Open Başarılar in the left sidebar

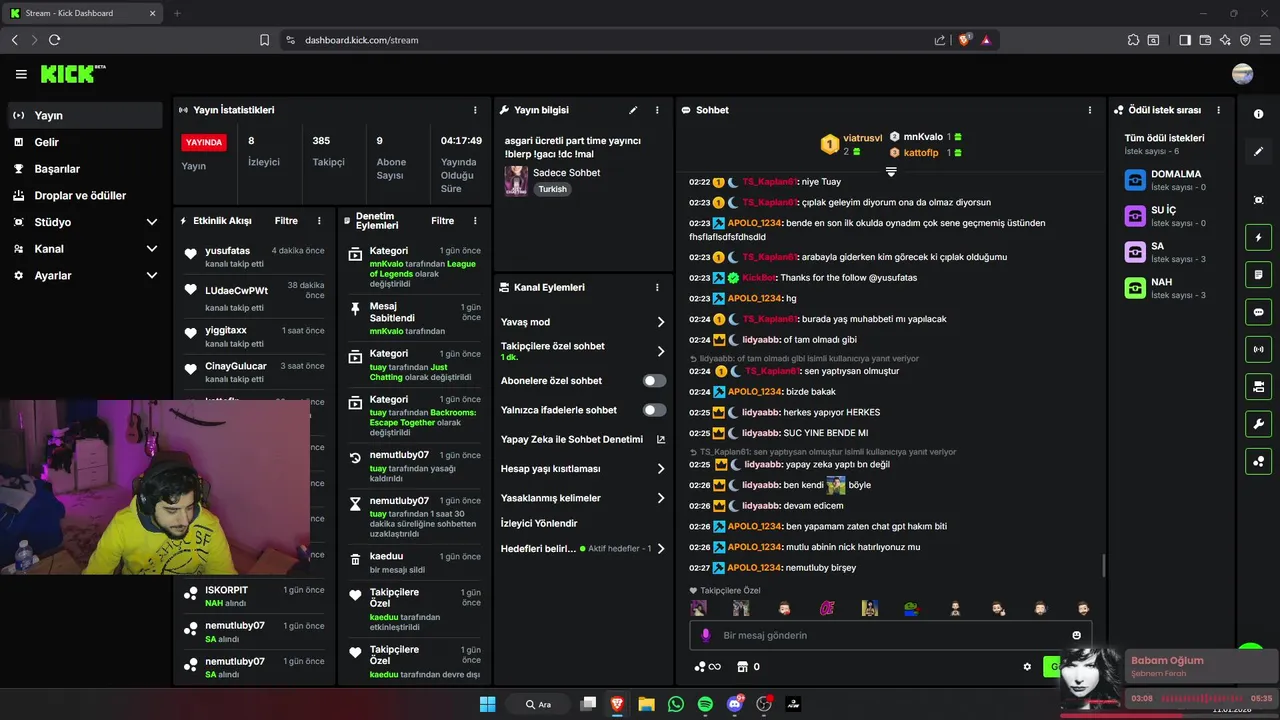tap(85, 169)
